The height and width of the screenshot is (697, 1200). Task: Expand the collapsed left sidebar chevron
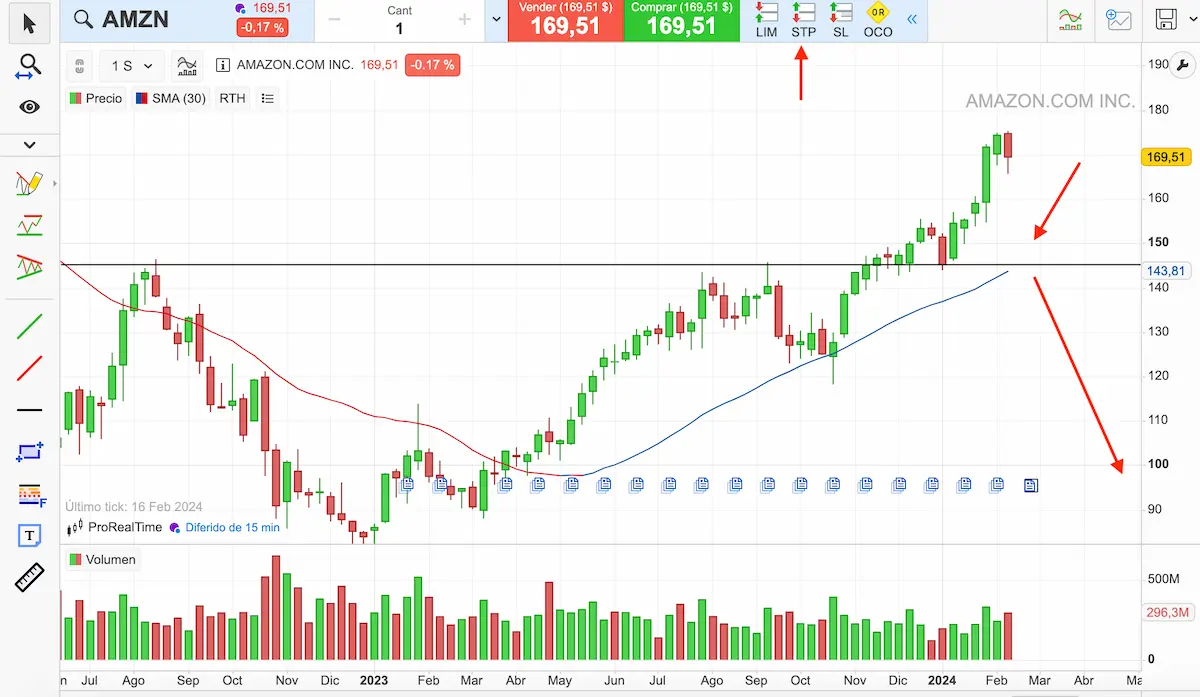pyautogui.click(x=29, y=145)
